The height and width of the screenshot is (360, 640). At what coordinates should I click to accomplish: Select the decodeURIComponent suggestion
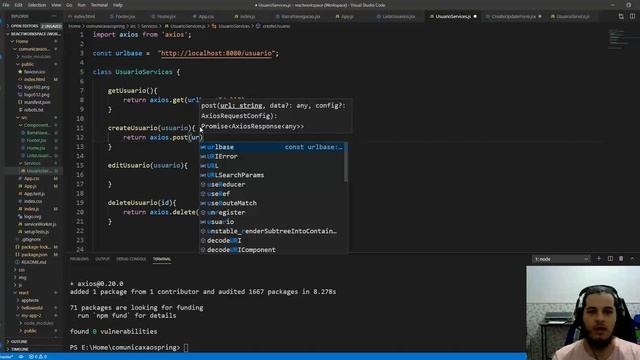point(272,250)
